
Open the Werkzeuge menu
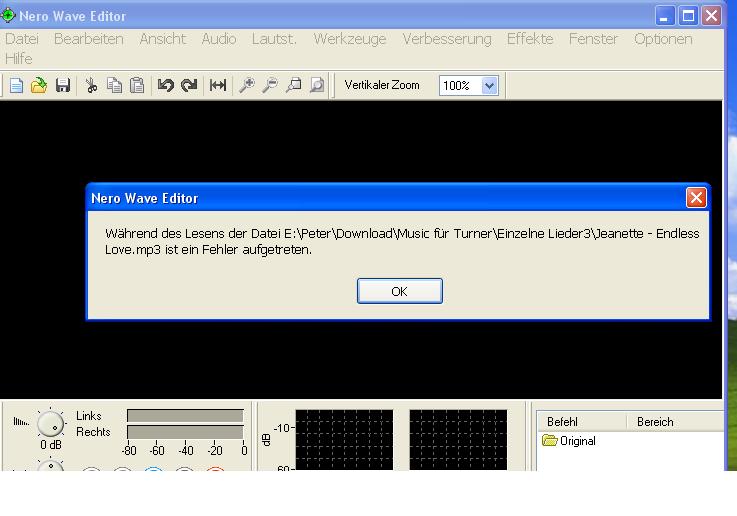pos(350,39)
